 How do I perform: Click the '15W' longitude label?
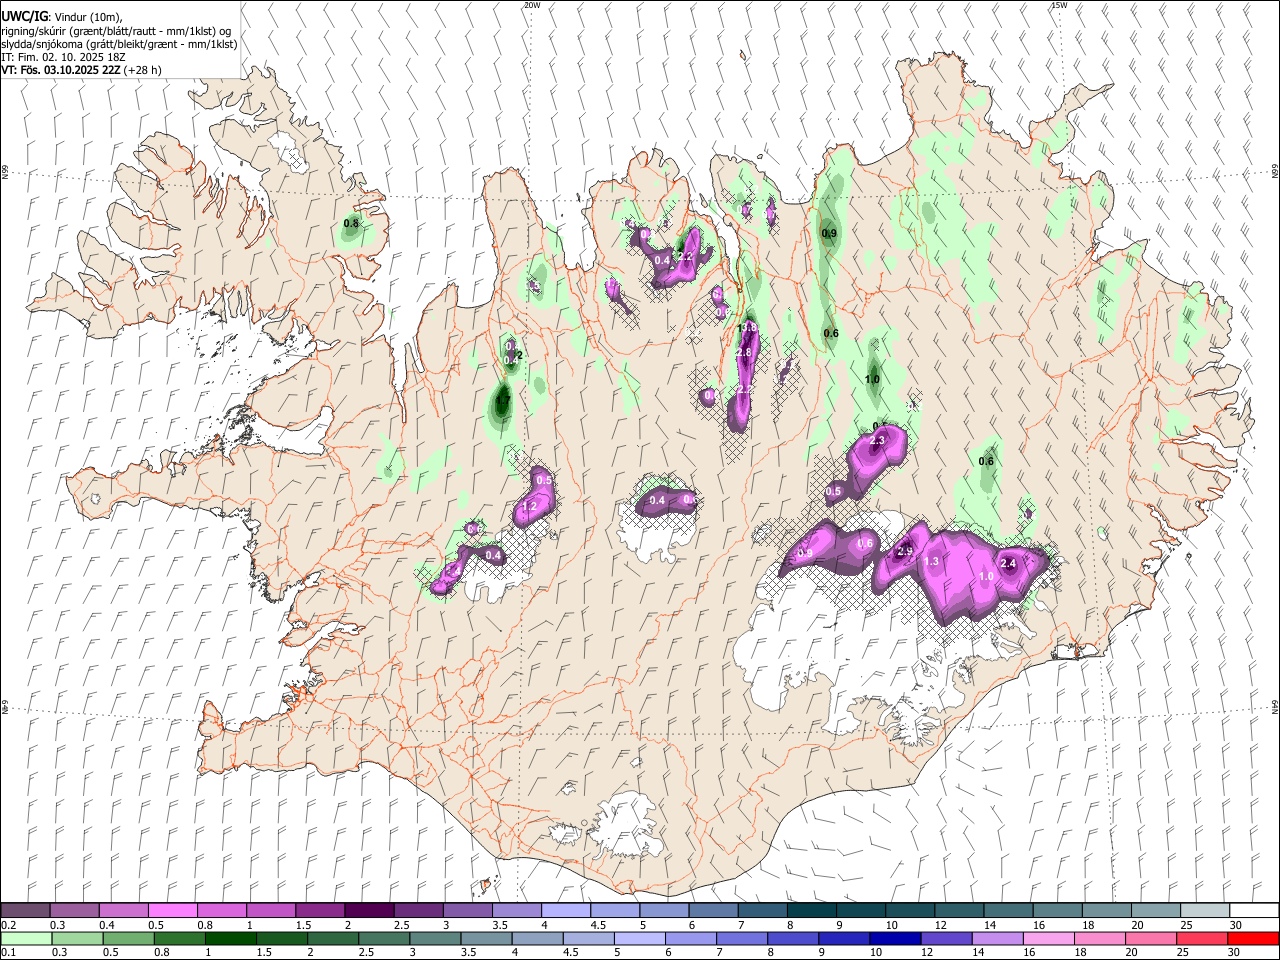tap(1059, 5)
